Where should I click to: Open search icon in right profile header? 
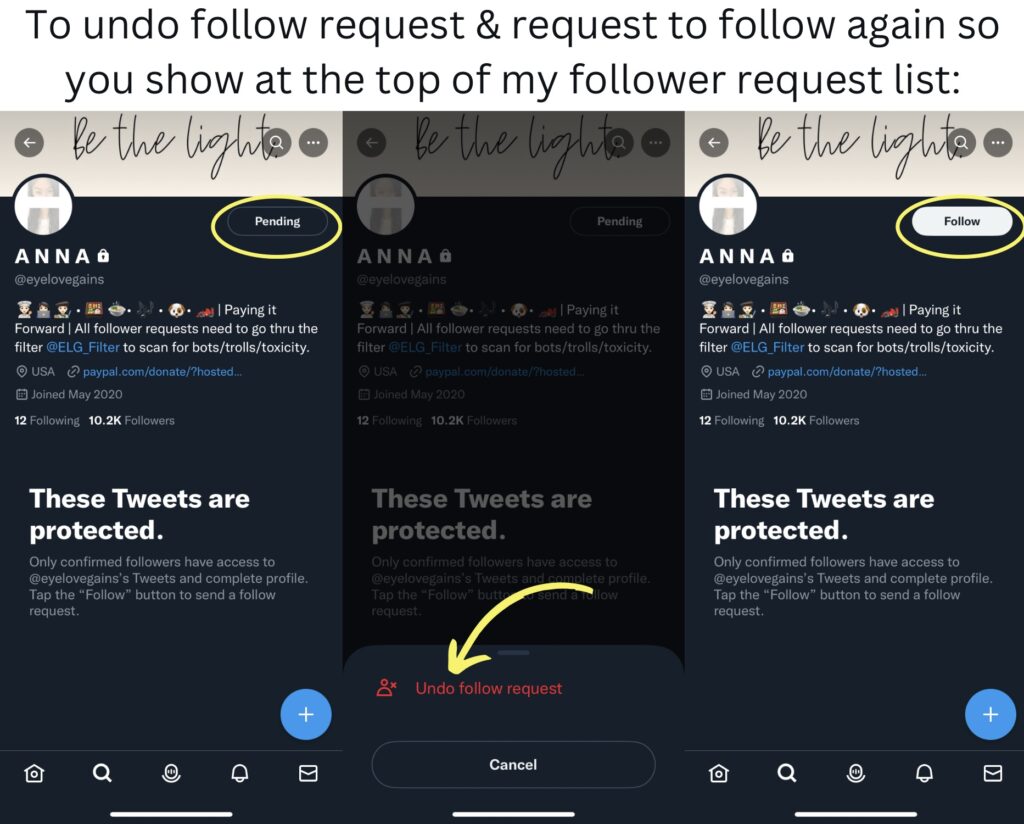tap(962, 142)
